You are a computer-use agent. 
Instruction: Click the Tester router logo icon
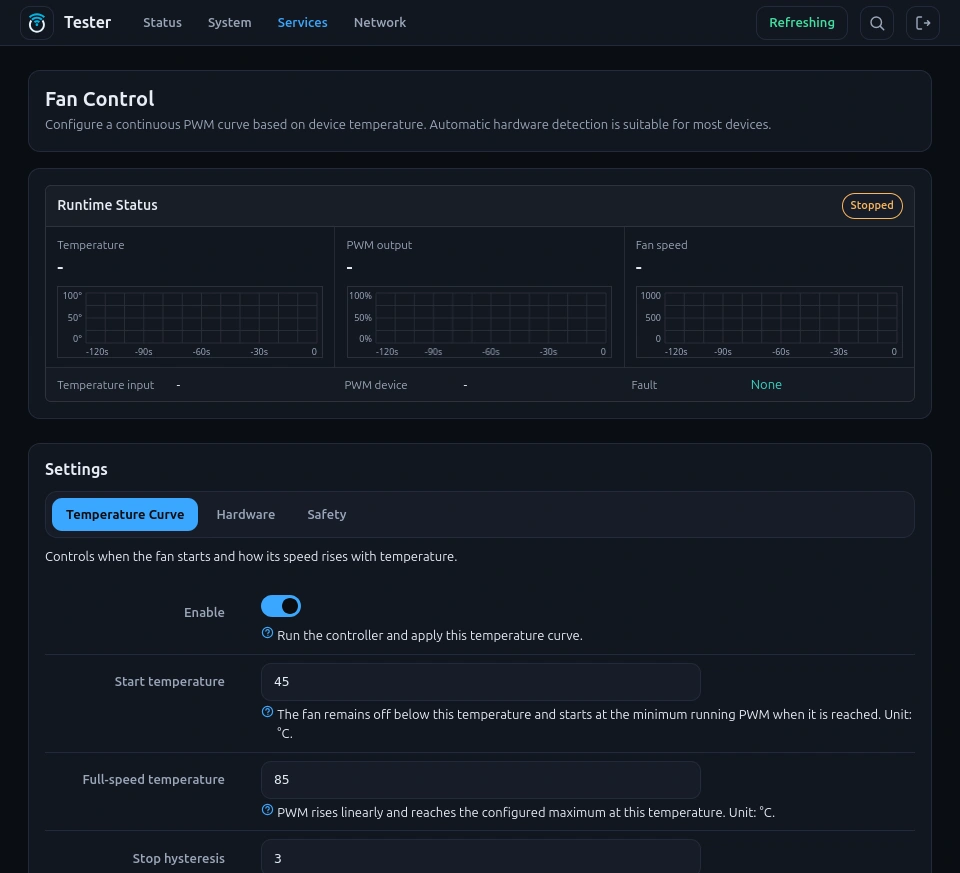pos(37,23)
